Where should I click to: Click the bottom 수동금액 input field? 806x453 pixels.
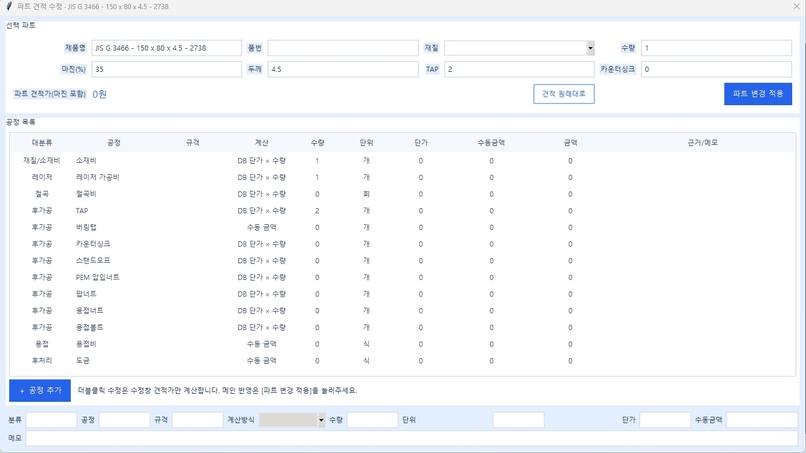coord(762,420)
